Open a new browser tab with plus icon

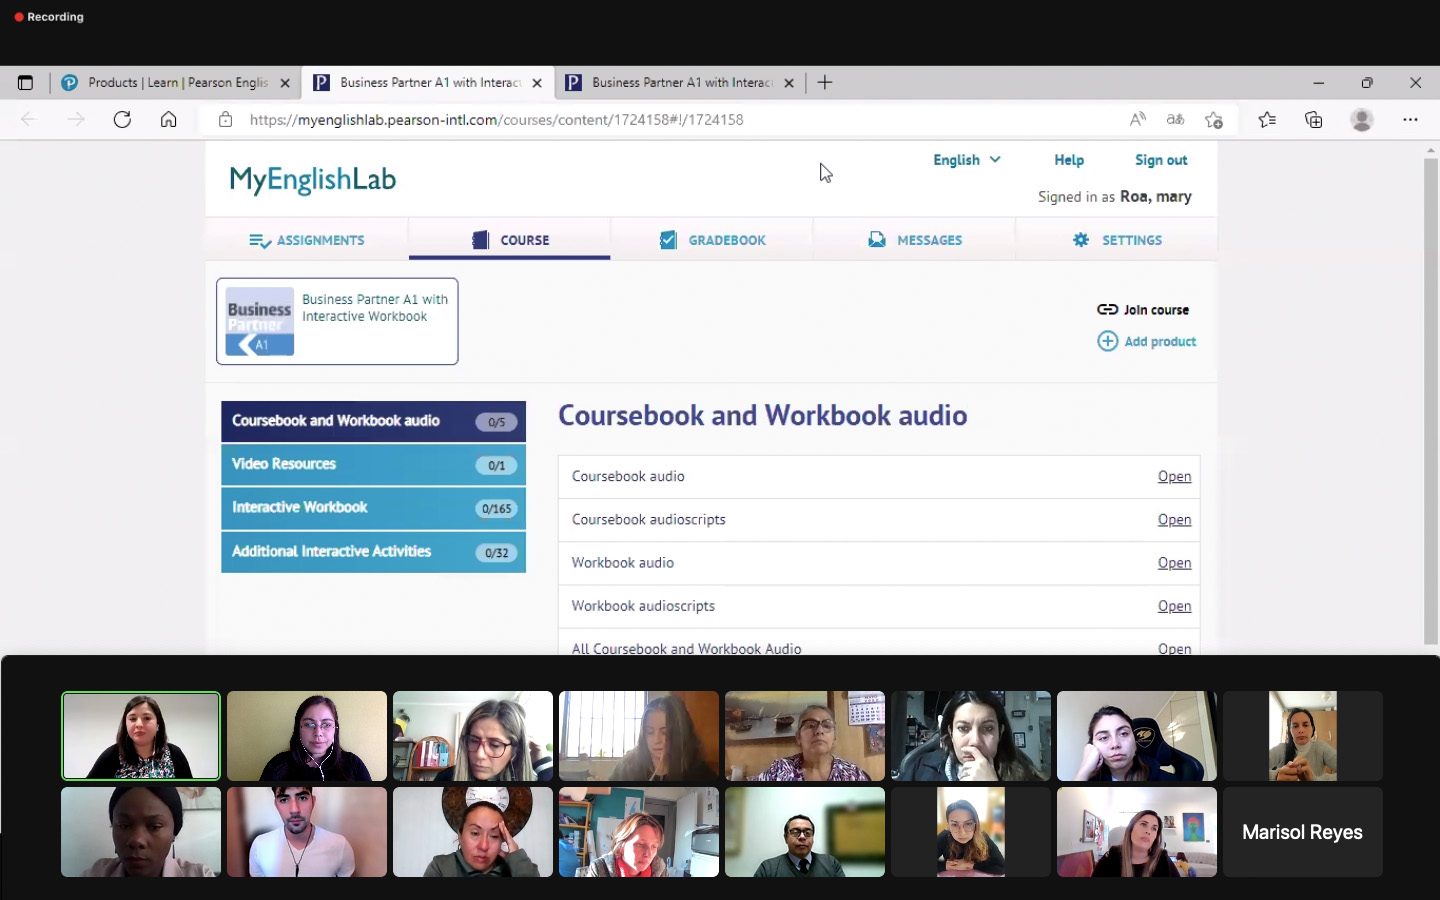825,83
